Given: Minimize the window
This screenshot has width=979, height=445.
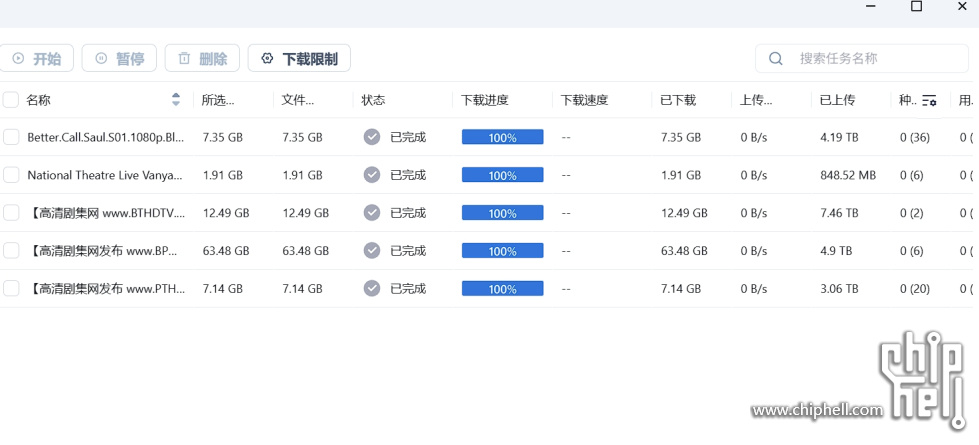Looking at the screenshot, I should pos(870,6).
